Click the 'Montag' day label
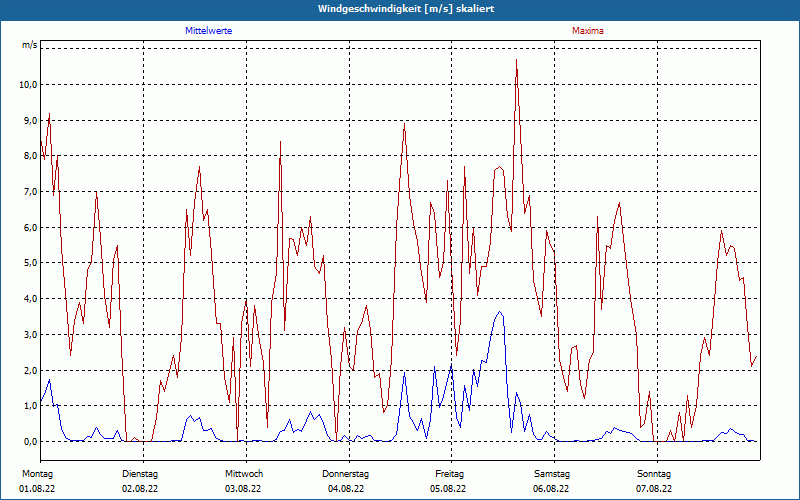The width and height of the screenshot is (800, 500). coord(37,474)
